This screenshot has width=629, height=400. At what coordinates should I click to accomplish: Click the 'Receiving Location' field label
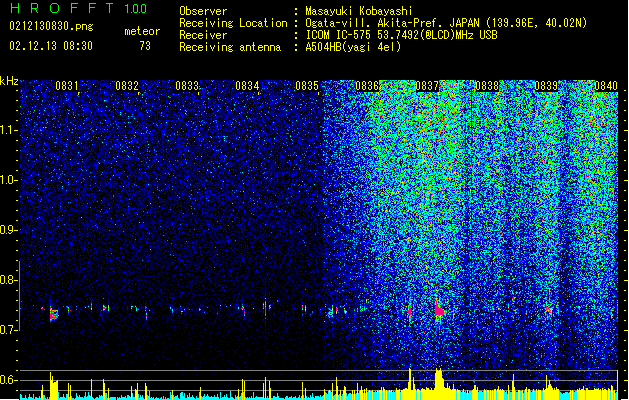click(233, 23)
